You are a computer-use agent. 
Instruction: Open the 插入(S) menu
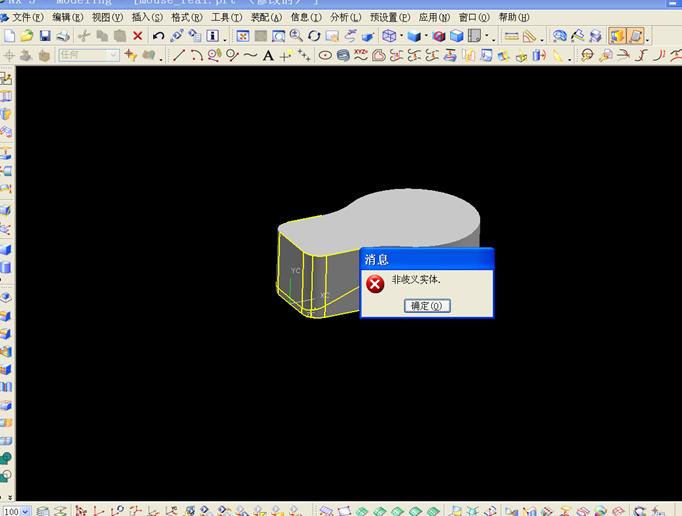click(147, 17)
